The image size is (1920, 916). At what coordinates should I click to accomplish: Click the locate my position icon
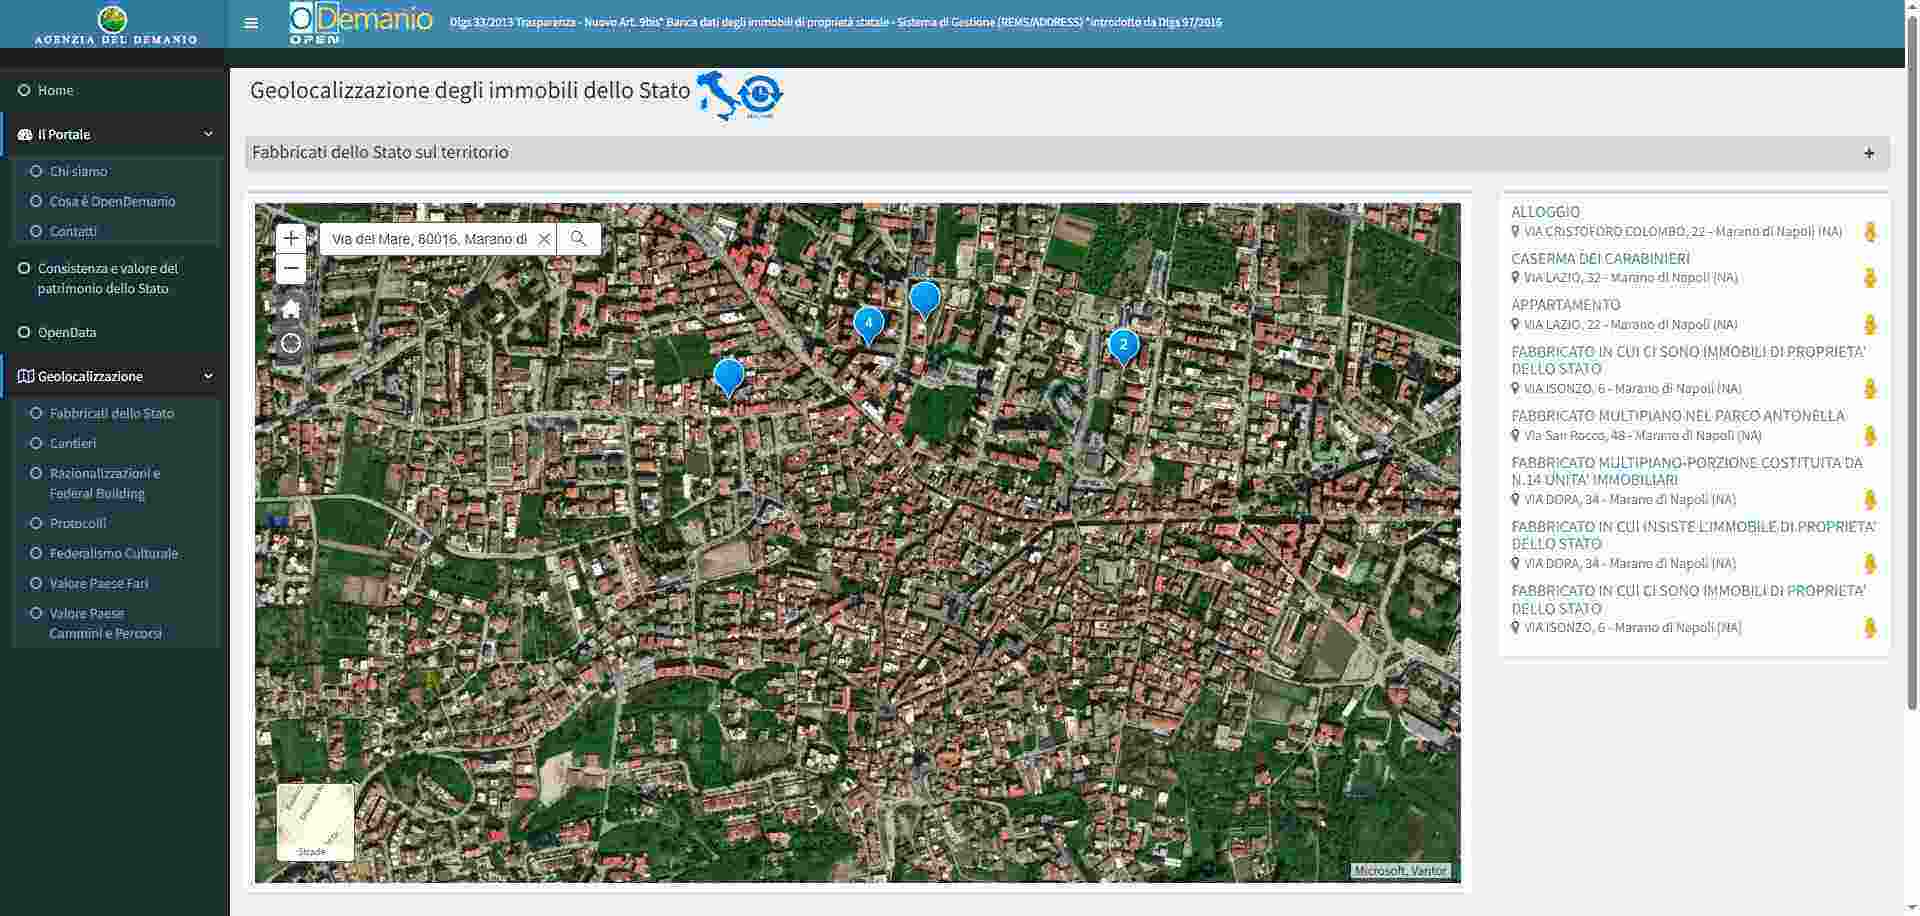291,344
